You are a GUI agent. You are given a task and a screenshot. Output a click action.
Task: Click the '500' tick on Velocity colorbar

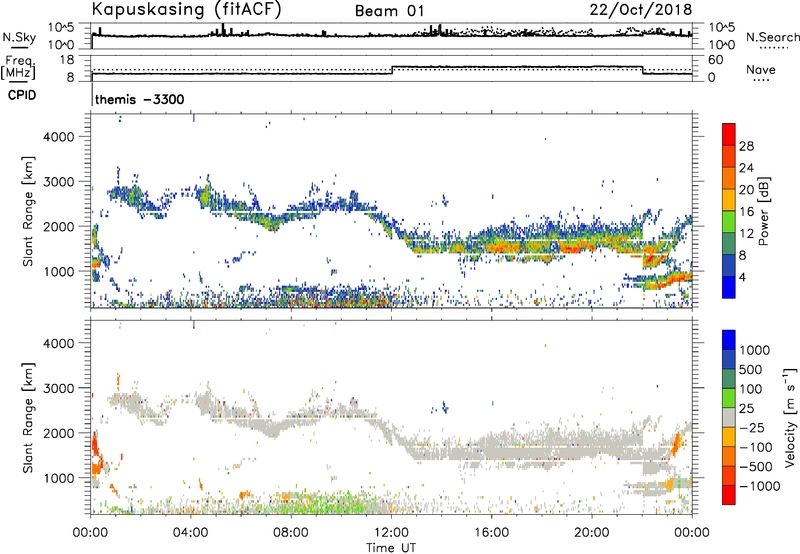(751, 369)
